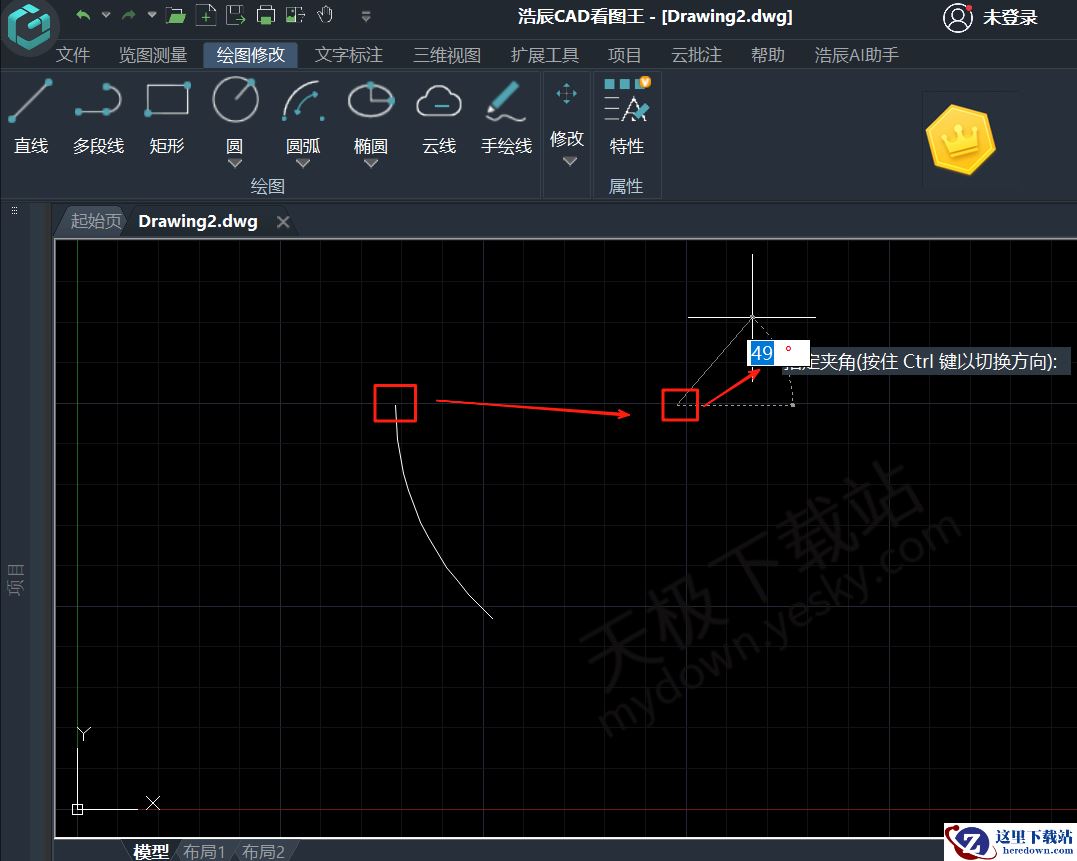
Task: Open the 帮助 menu
Action: tap(768, 55)
